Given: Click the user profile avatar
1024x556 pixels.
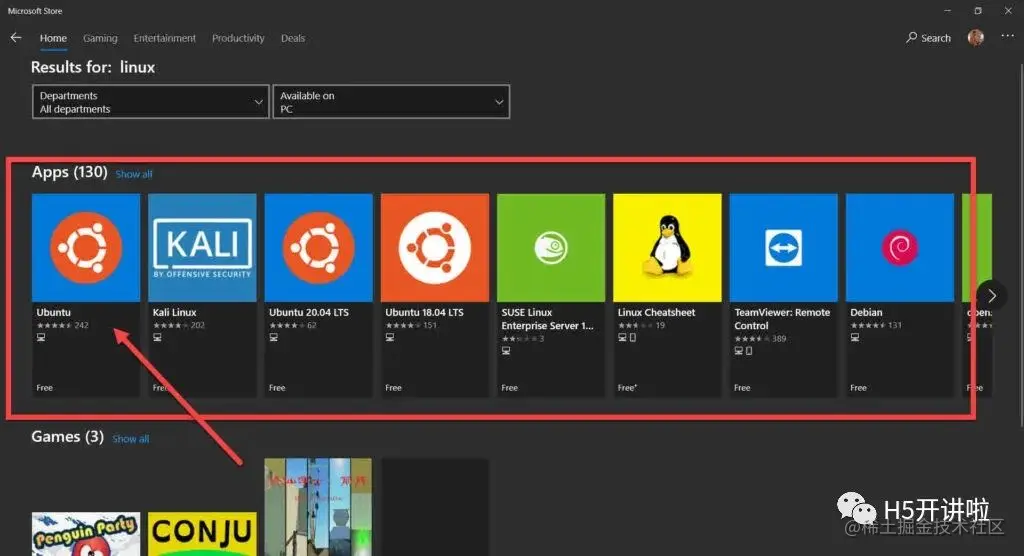Looking at the screenshot, I should (976, 38).
